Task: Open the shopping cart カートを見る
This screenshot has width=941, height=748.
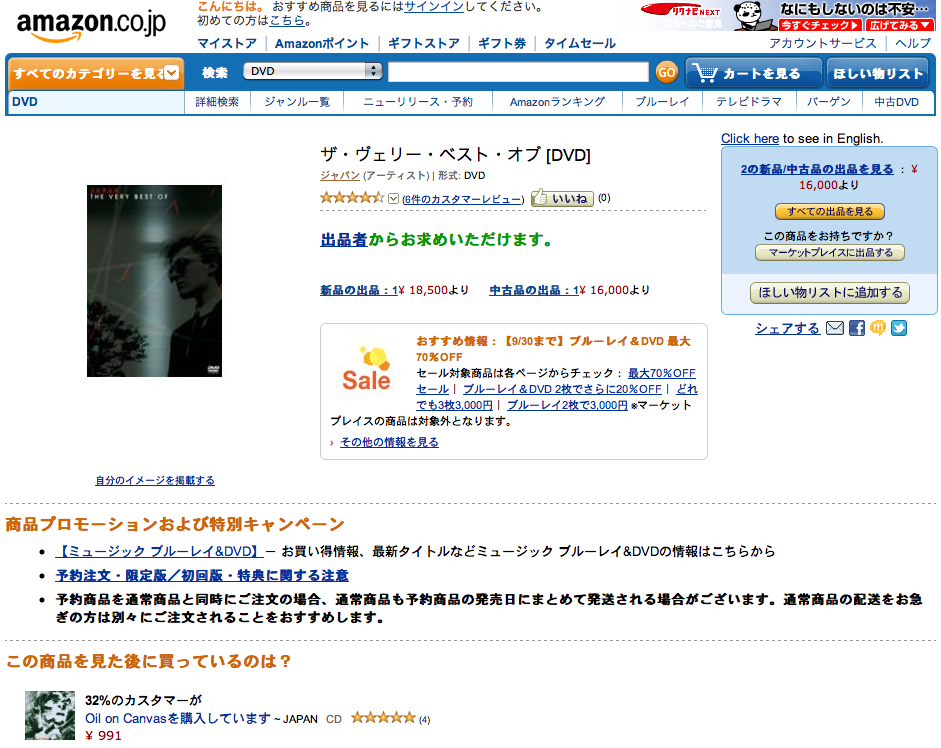Action: click(x=753, y=73)
